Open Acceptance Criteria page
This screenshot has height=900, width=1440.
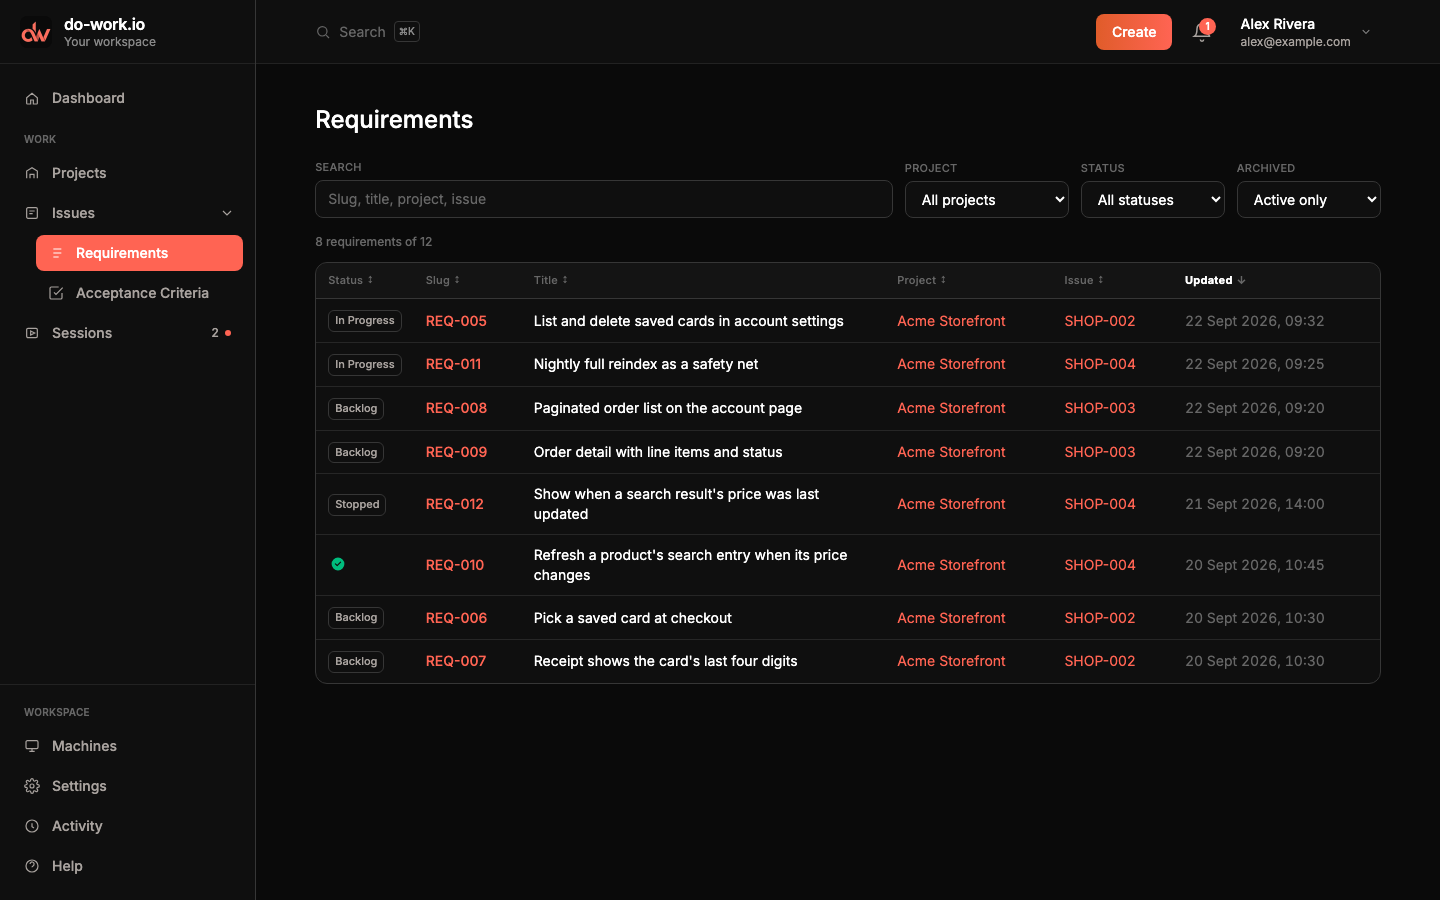(140, 293)
